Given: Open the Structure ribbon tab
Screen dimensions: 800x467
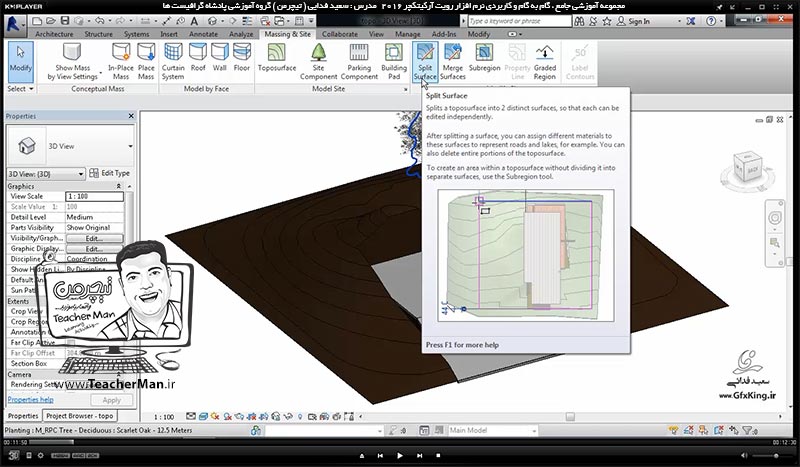Looking at the screenshot, I should [98, 34].
